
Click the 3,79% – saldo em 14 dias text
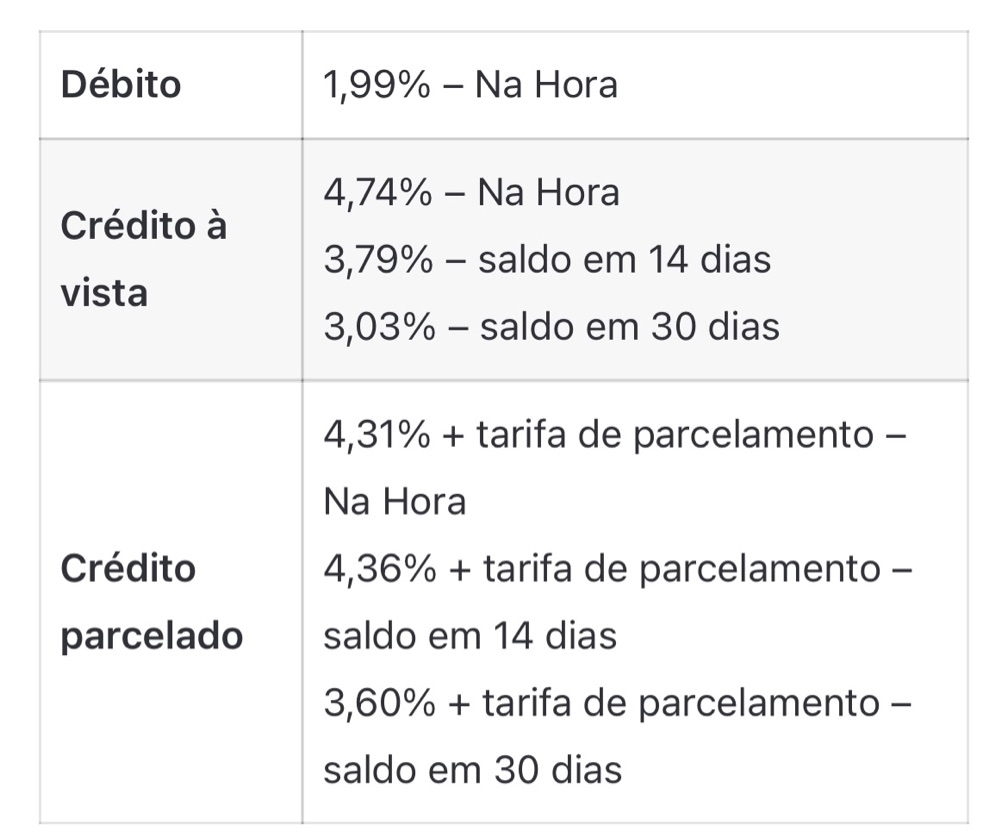[x=547, y=260]
